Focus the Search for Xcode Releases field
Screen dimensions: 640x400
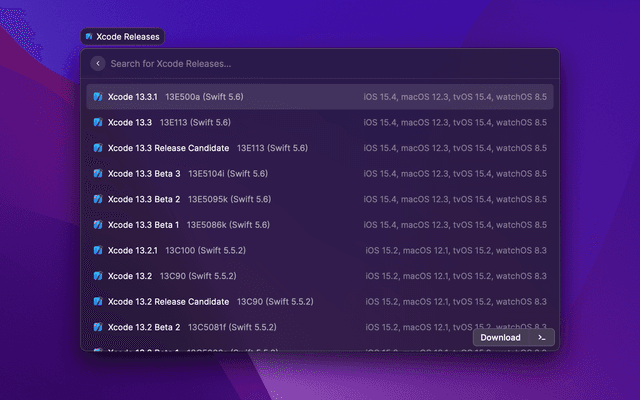[300, 64]
